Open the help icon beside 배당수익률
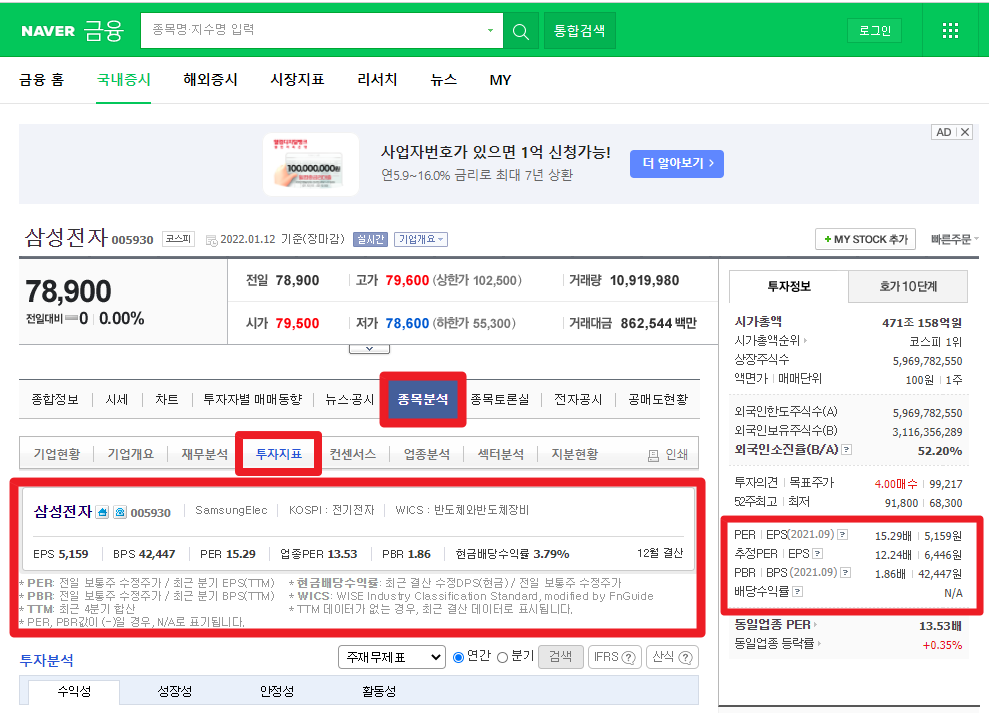This screenshot has height=713, width=989. 798,592
